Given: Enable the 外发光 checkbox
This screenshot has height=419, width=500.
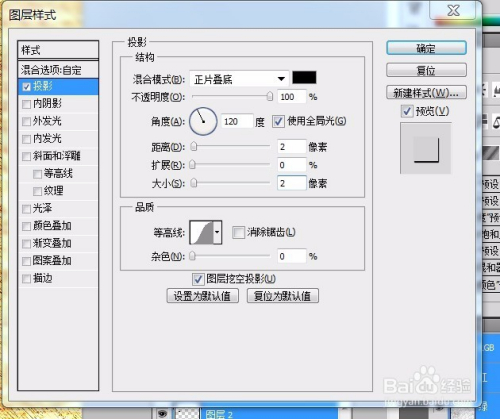Looking at the screenshot, I should click(x=26, y=122).
